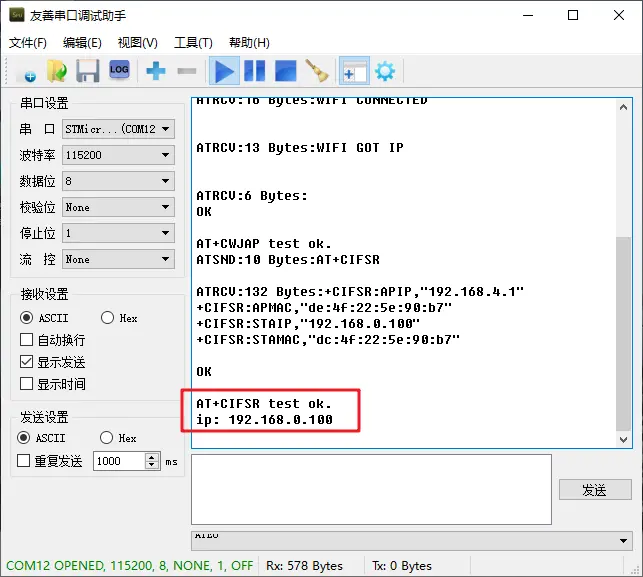Click the receive window scrollbar thumb

coord(623,333)
